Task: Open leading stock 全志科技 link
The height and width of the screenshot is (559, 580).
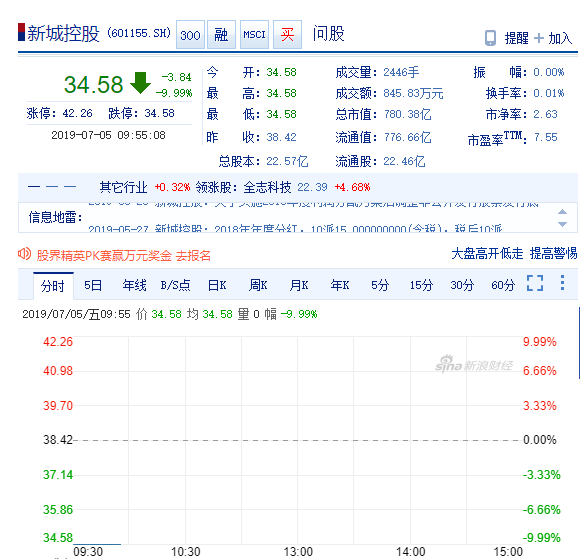Action: coord(267,187)
